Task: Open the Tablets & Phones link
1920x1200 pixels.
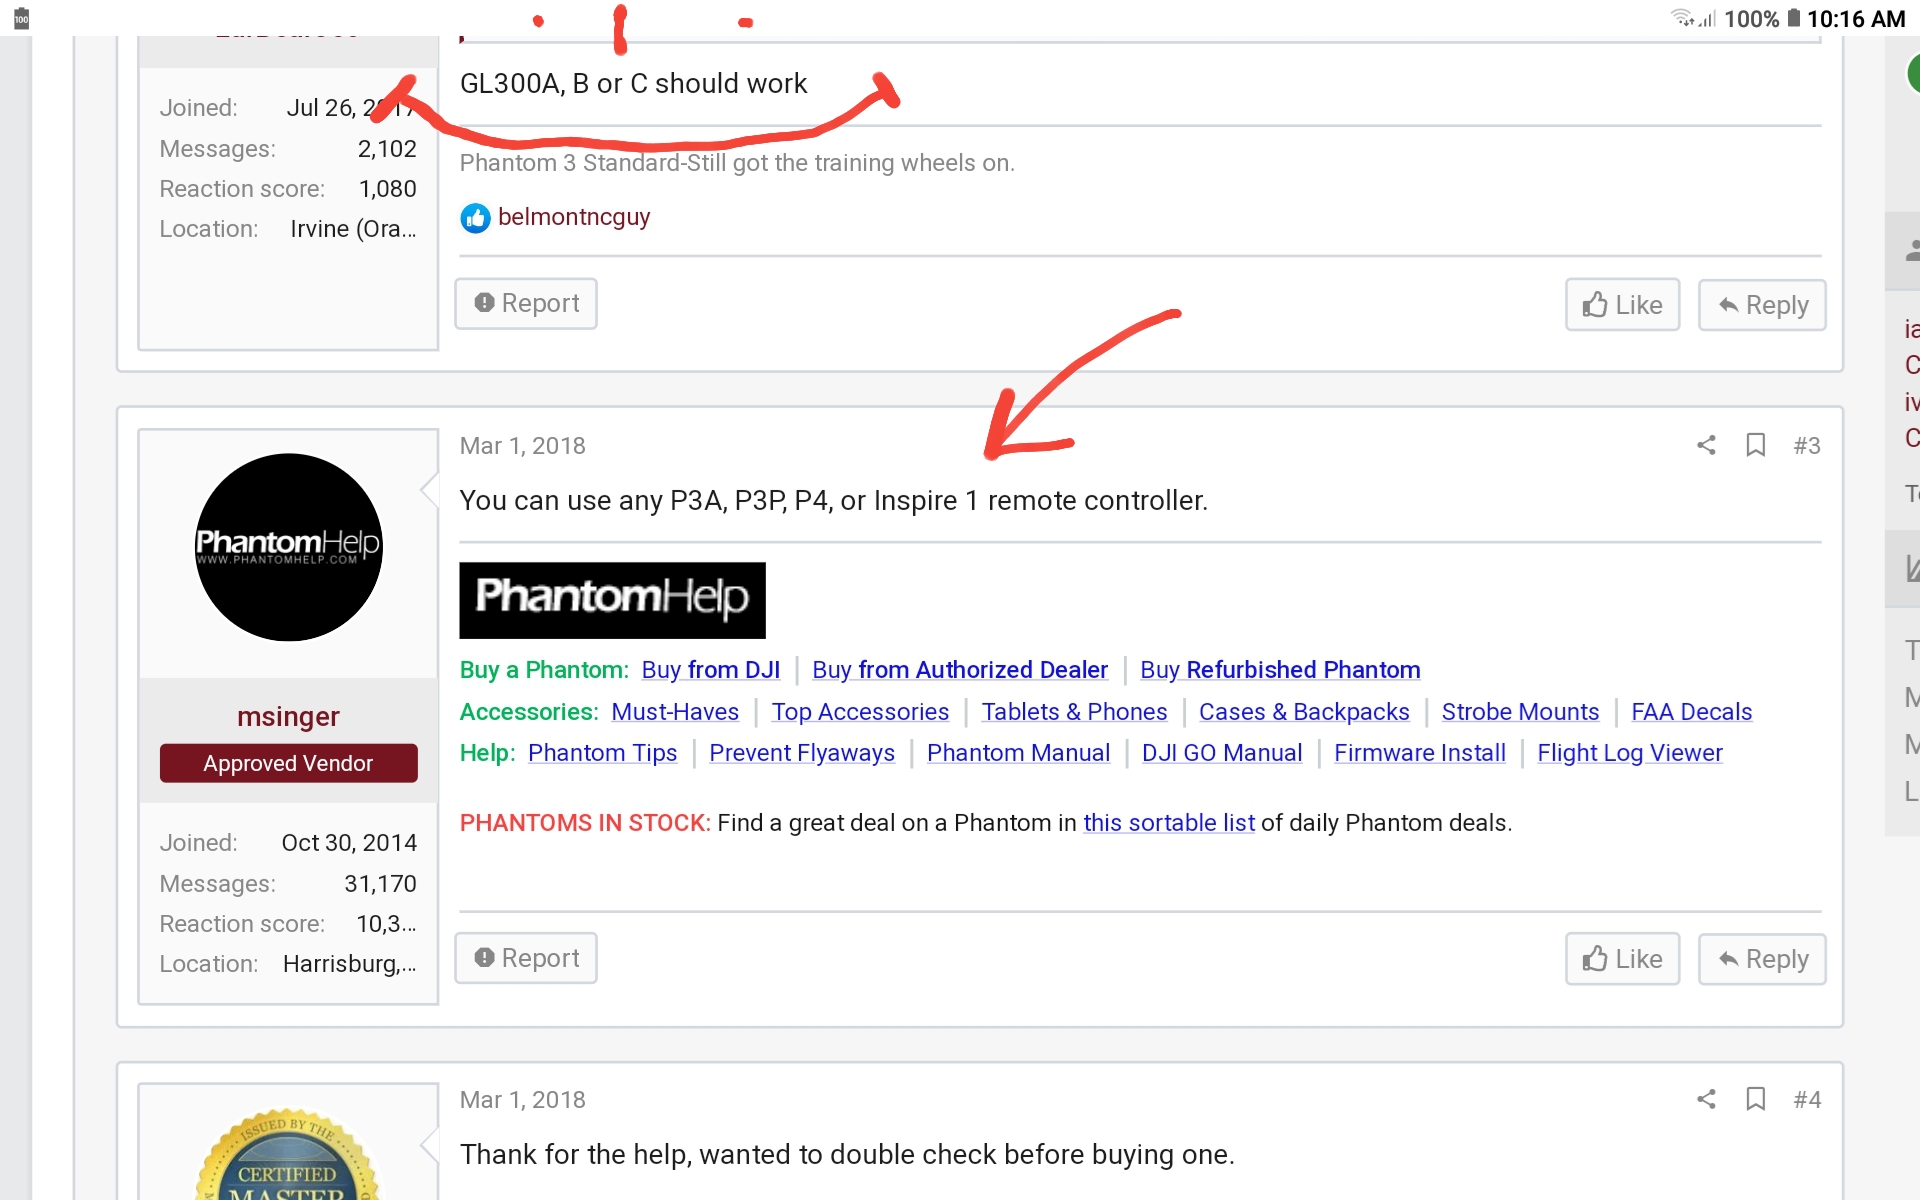Action: (1074, 712)
